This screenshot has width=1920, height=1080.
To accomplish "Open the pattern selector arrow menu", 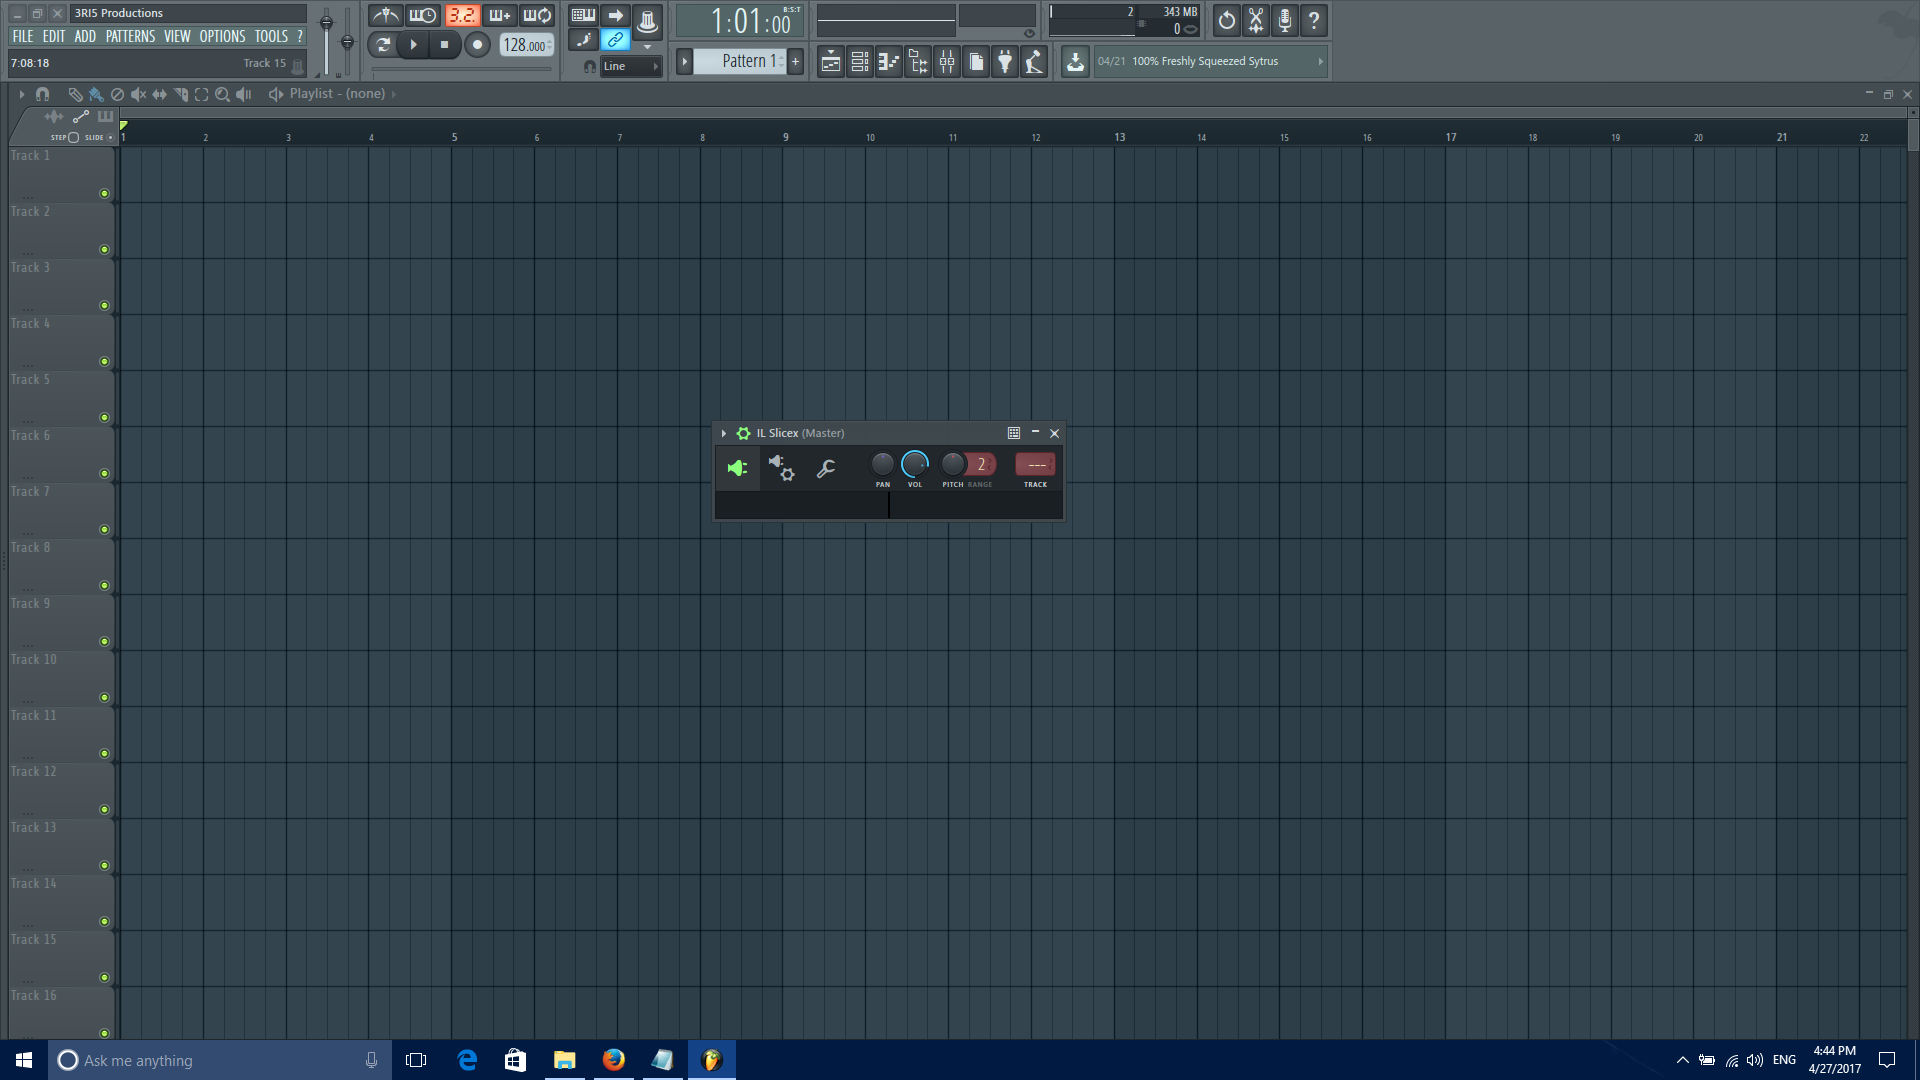I will [685, 62].
